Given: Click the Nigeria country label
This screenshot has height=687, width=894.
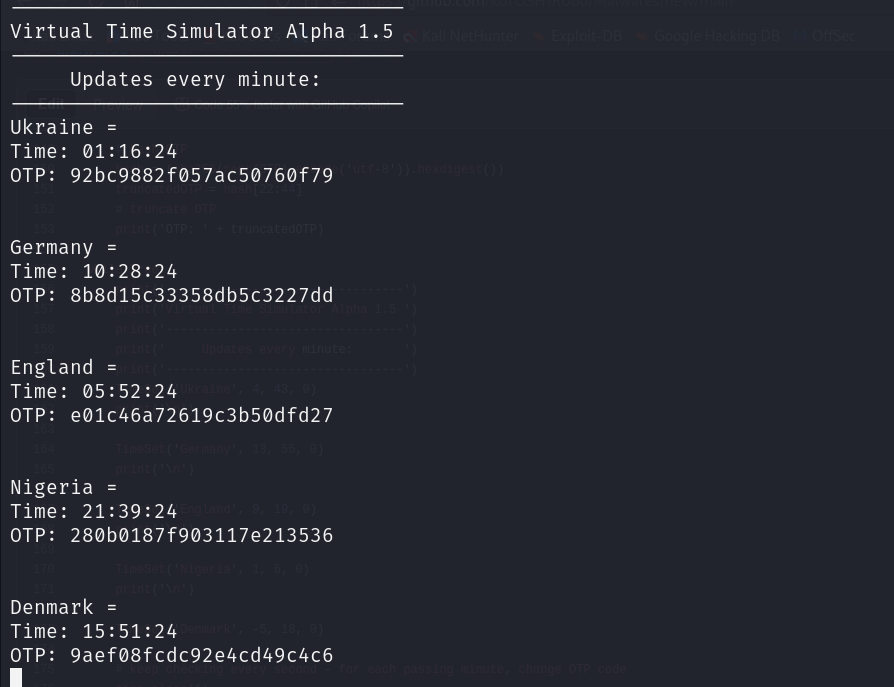Looking at the screenshot, I should (x=52, y=487).
